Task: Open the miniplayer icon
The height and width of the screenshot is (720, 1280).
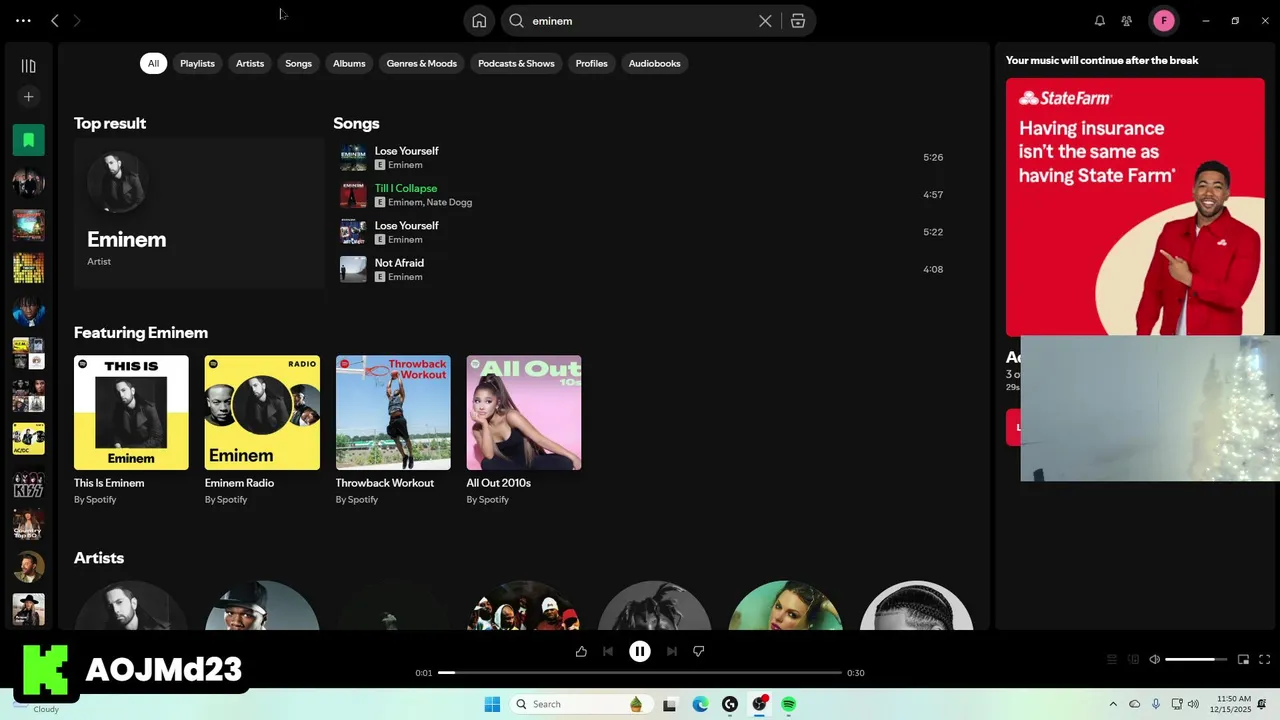Action: tap(1243, 659)
